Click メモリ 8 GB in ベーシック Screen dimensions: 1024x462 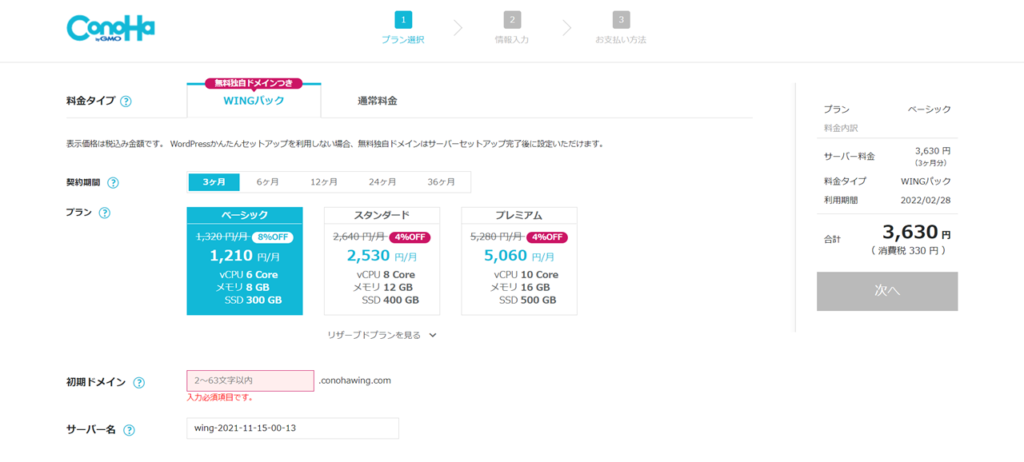click(x=242, y=288)
